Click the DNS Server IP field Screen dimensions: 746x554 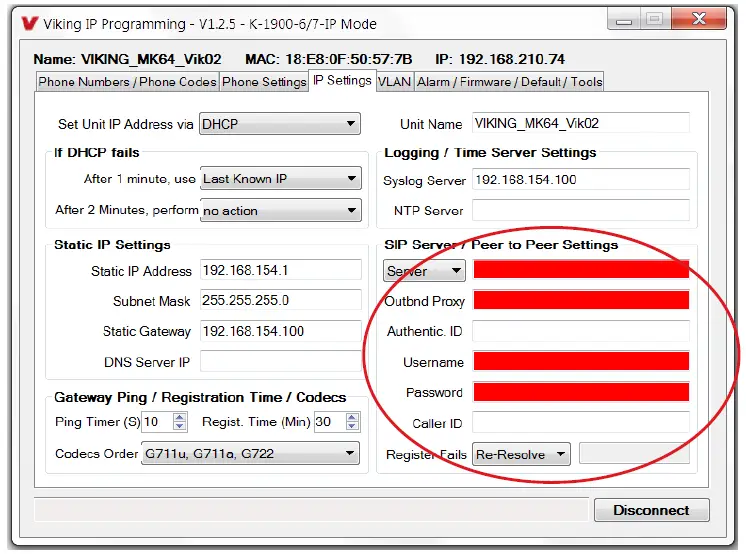281,361
